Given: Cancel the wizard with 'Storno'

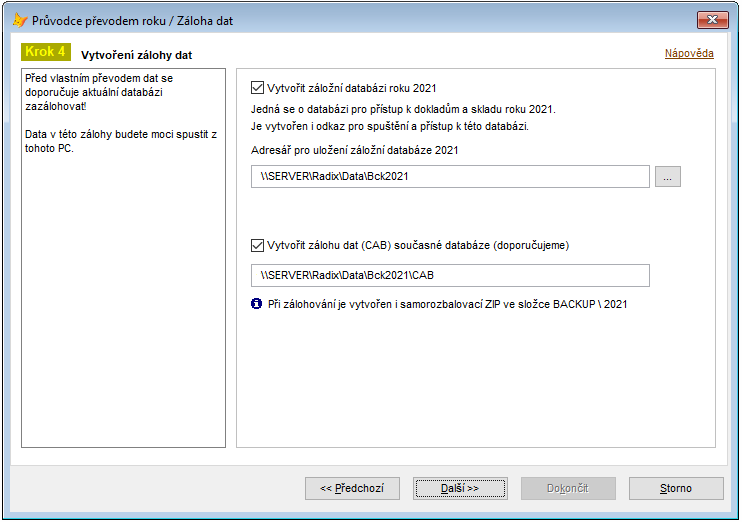Looking at the screenshot, I should tap(676, 488).
